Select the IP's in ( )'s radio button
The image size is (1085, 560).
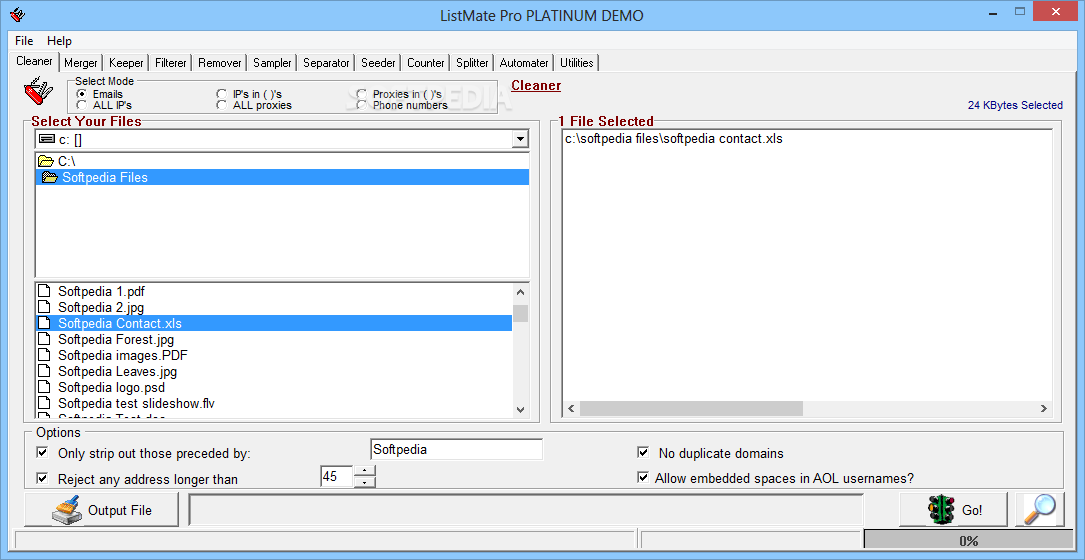[x=221, y=93]
